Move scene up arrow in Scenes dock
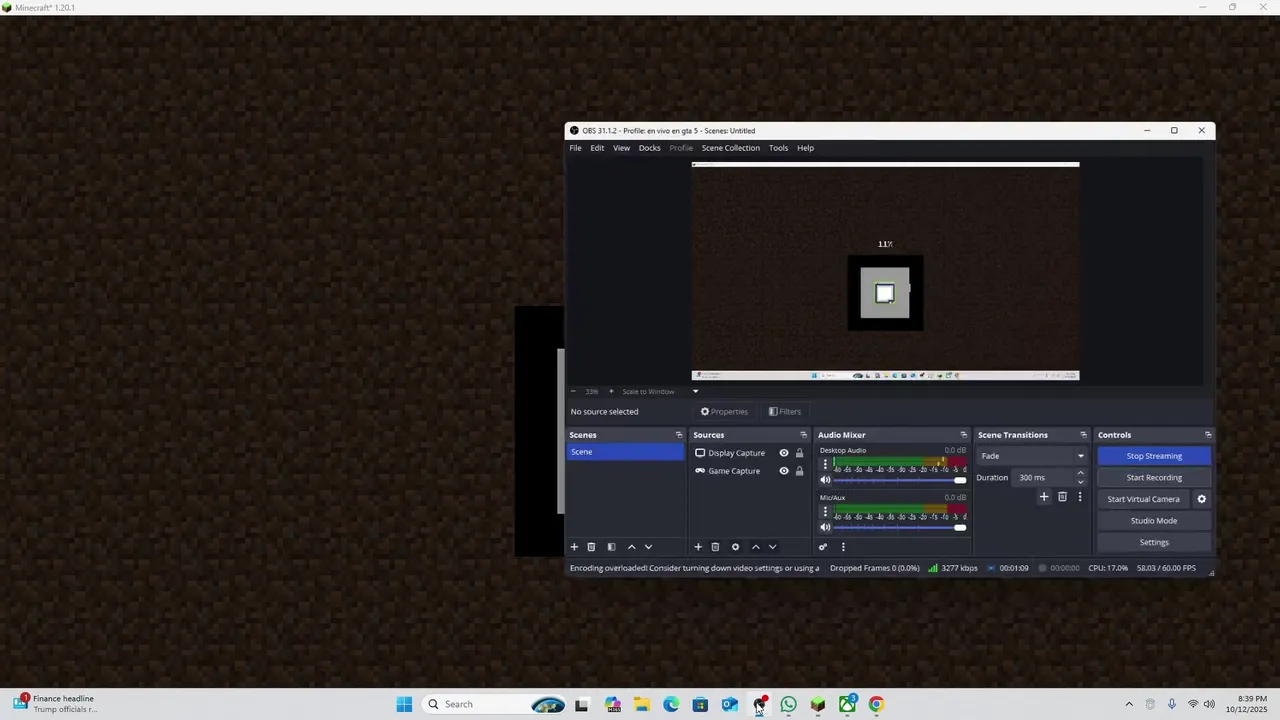 [x=631, y=547]
